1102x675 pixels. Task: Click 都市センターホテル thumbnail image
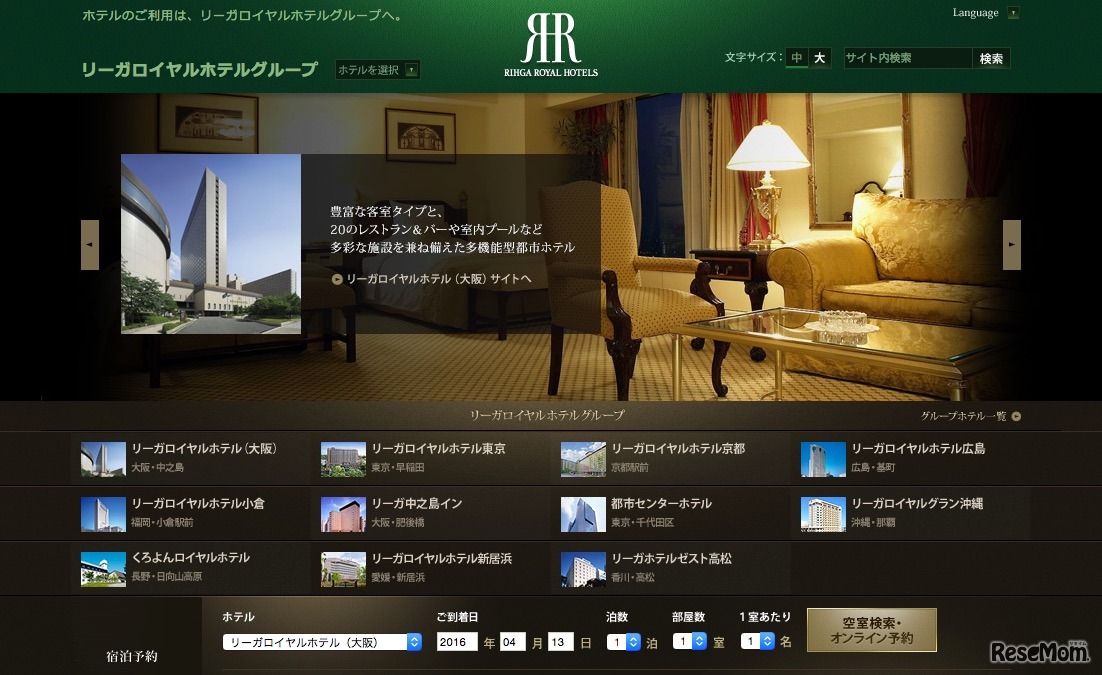click(583, 514)
